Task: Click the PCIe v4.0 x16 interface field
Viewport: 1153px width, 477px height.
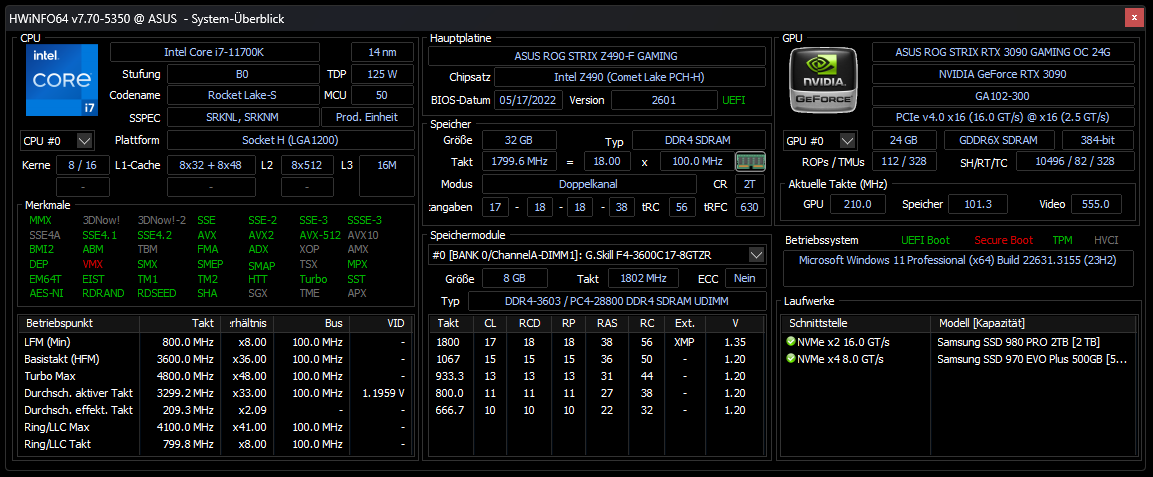Action: (x=1002, y=117)
